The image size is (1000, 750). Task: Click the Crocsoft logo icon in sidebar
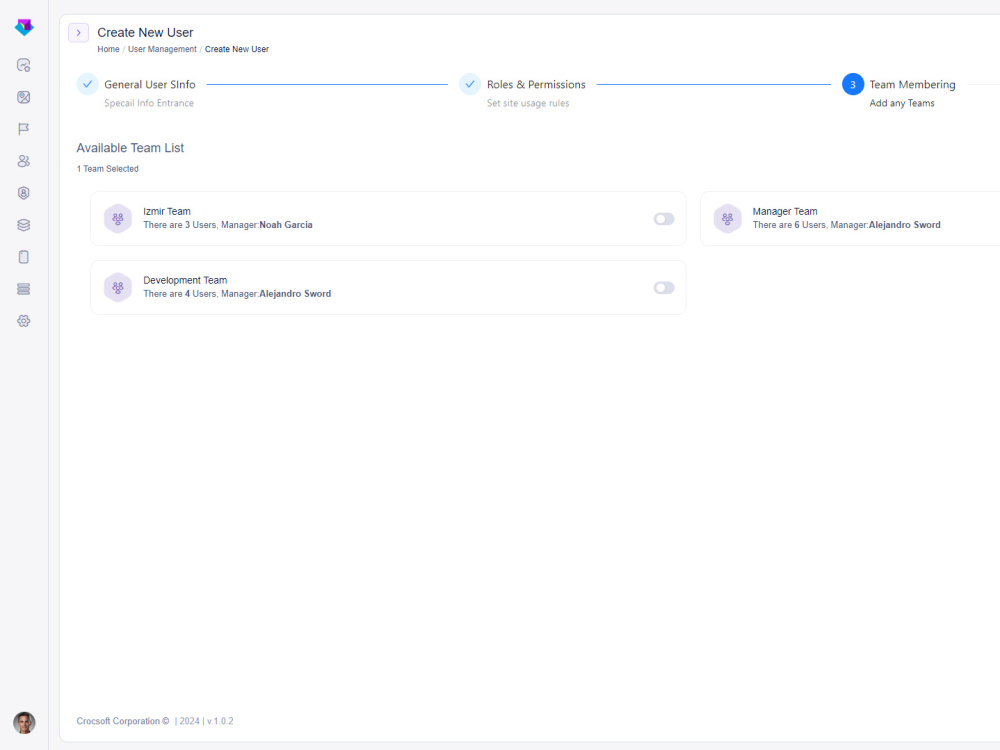(x=24, y=27)
